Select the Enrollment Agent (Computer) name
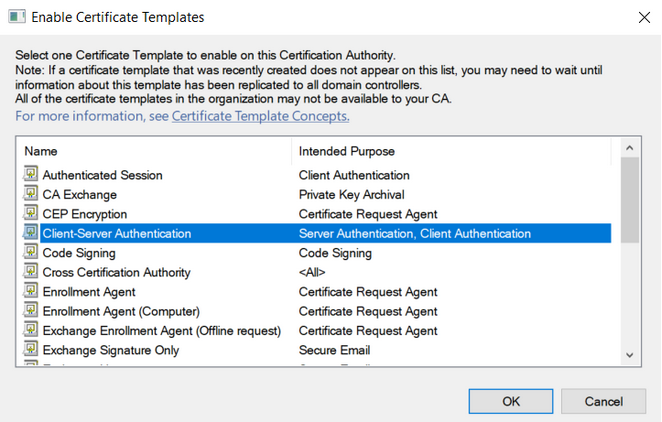The height and width of the screenshot is (422, 662). (121, 311)
